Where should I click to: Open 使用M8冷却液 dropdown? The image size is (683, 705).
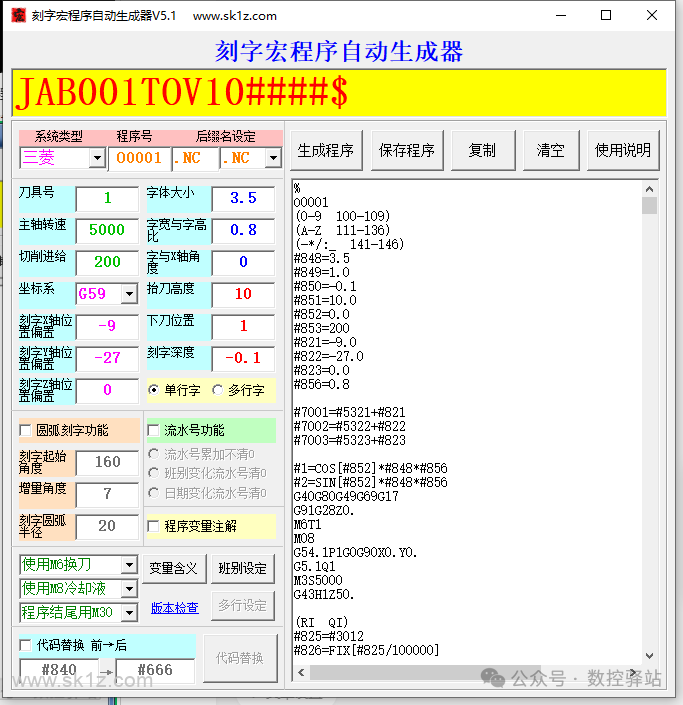click(129, 589)
